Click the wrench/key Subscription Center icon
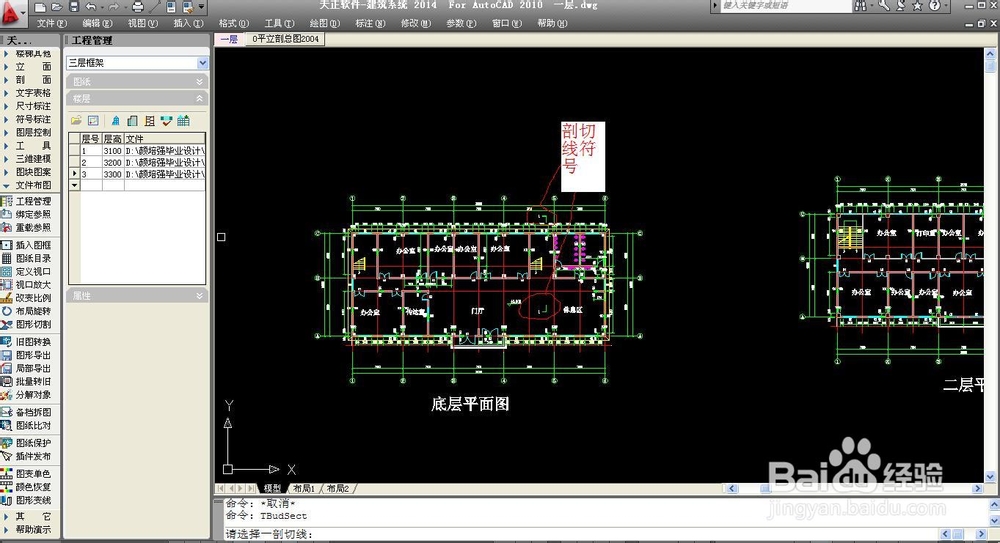 [x=884, y=6]
